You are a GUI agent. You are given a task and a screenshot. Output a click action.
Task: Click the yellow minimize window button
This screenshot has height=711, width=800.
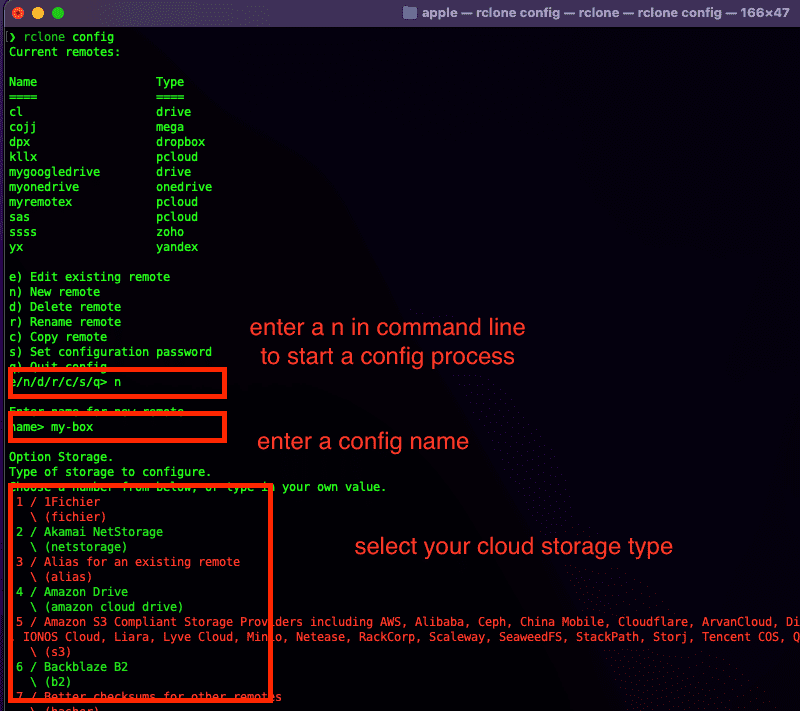pos(38,13)
